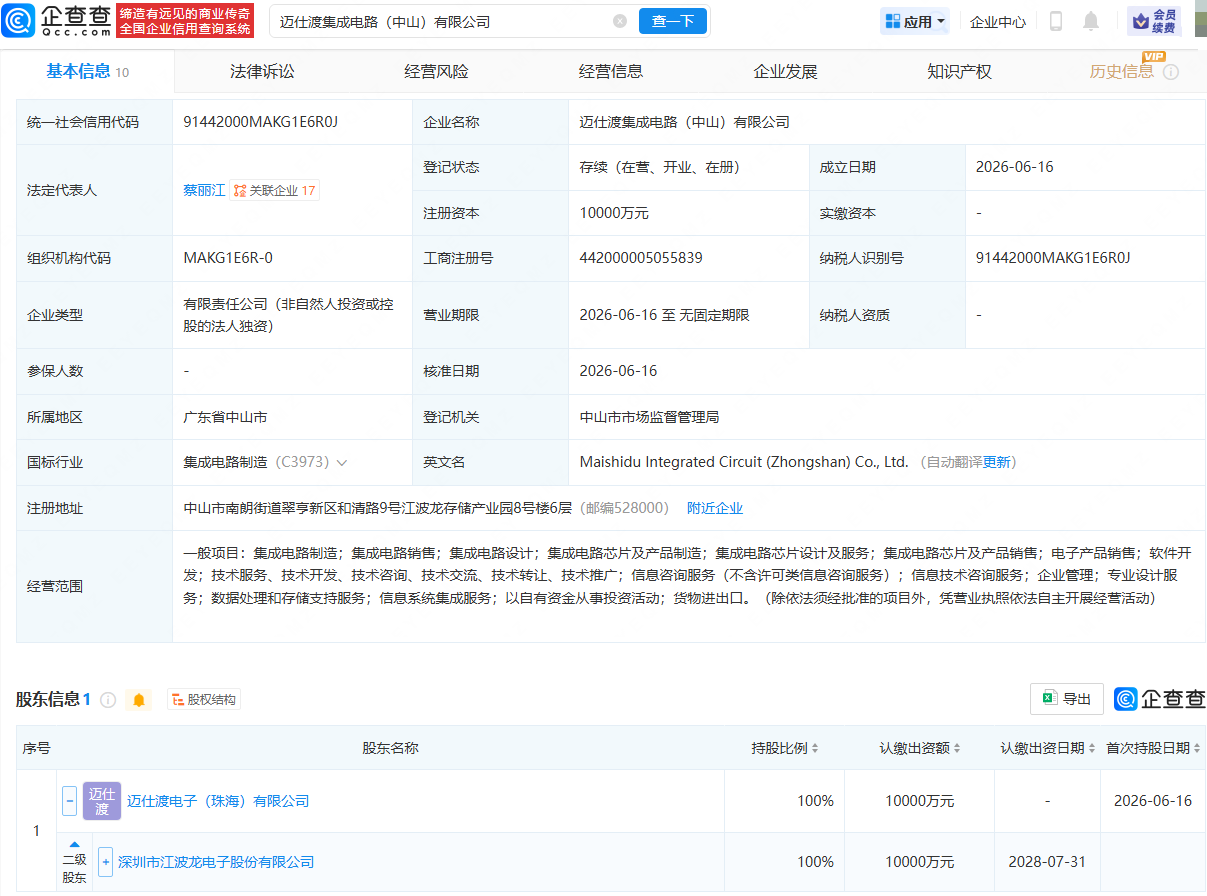Viewport: 1207px width, 896px height.
Task: Click the 更新 translation link
Action: coord(997,462)
